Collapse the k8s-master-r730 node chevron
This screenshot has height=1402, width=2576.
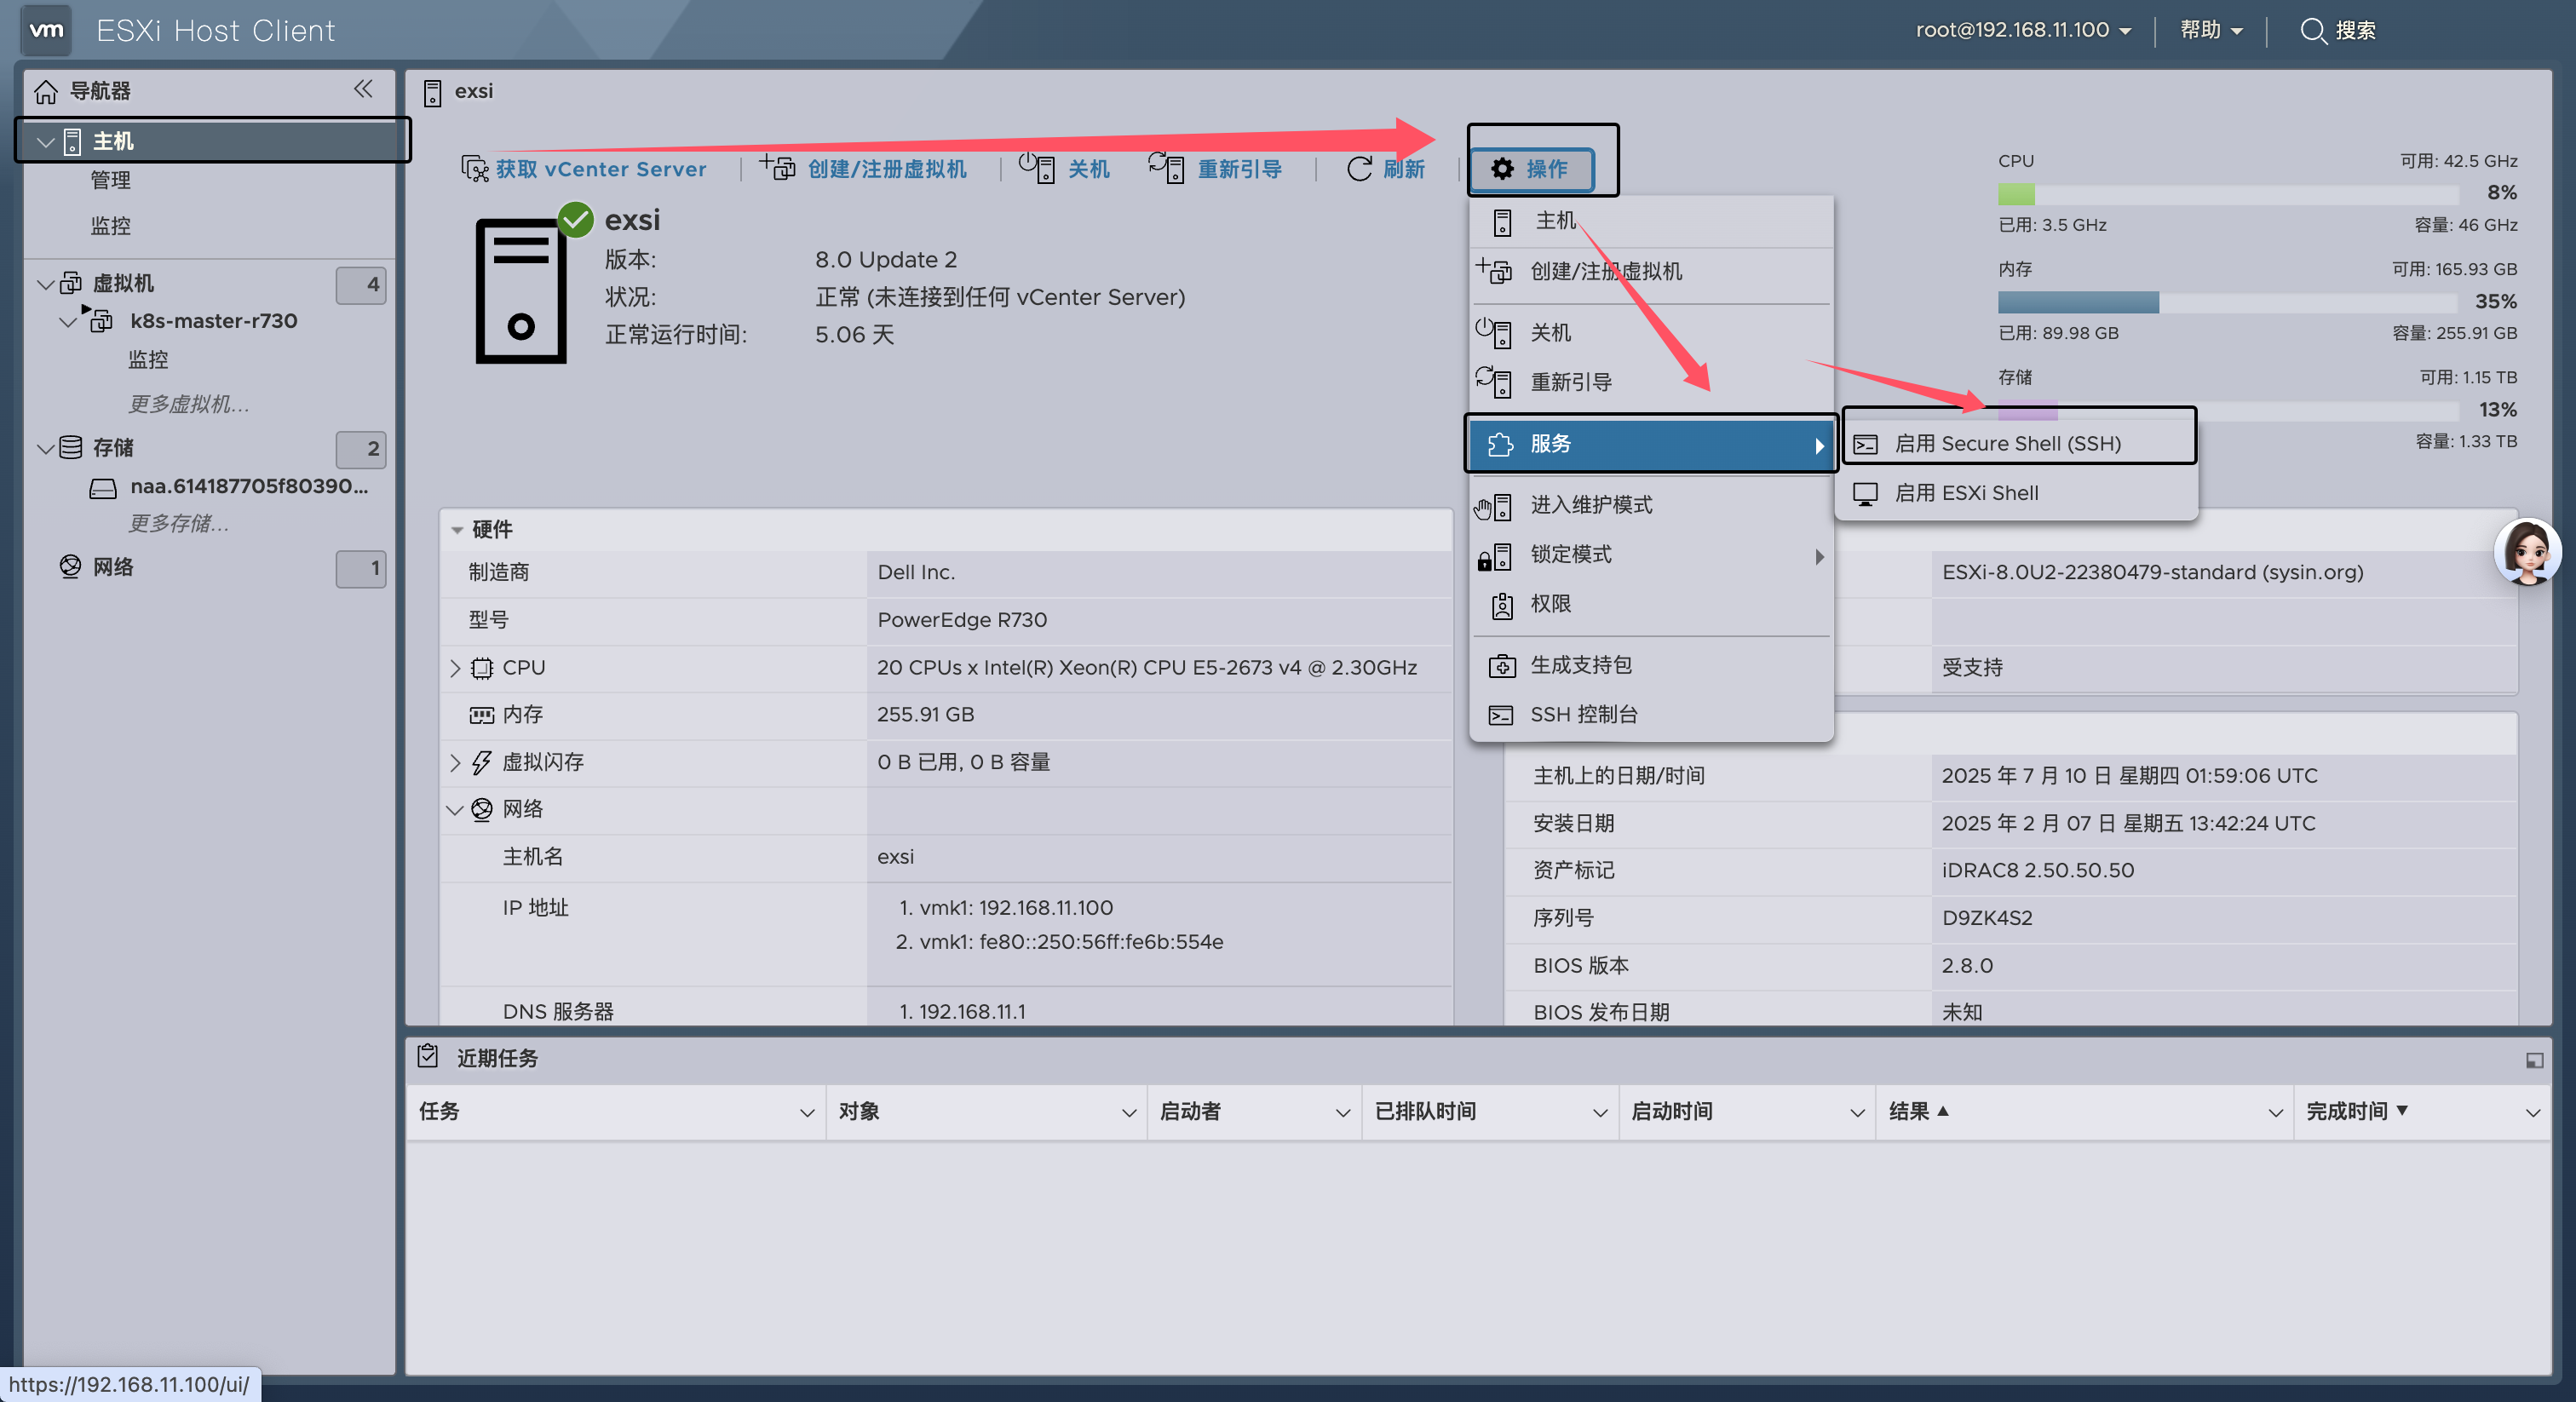tap(68, 322)
